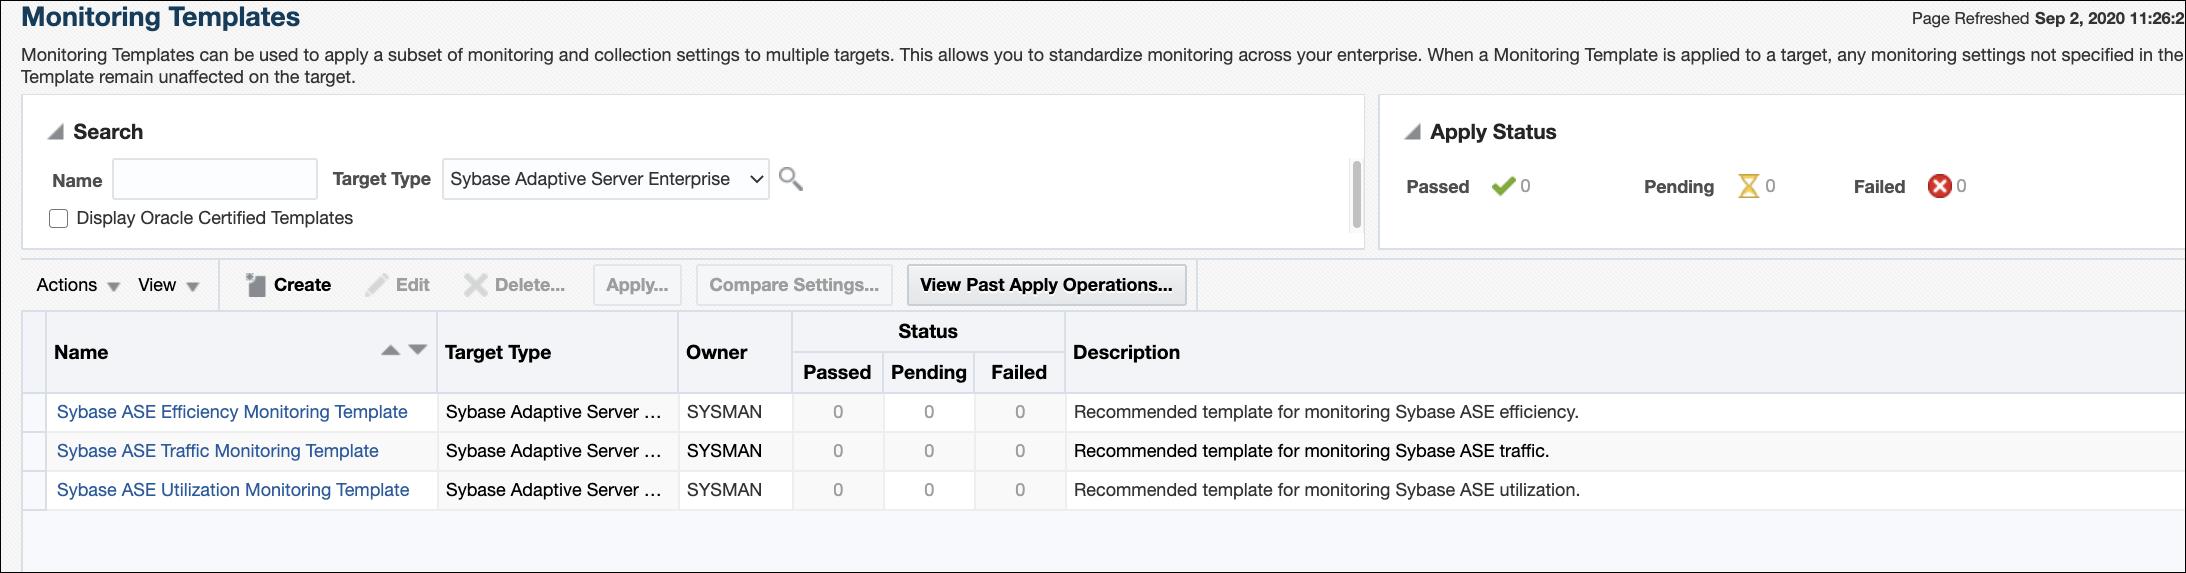Screen dimensions: 2186x573
Task: Click description for Sybase ASE traffic
Action: click(x=1311, y=451)
